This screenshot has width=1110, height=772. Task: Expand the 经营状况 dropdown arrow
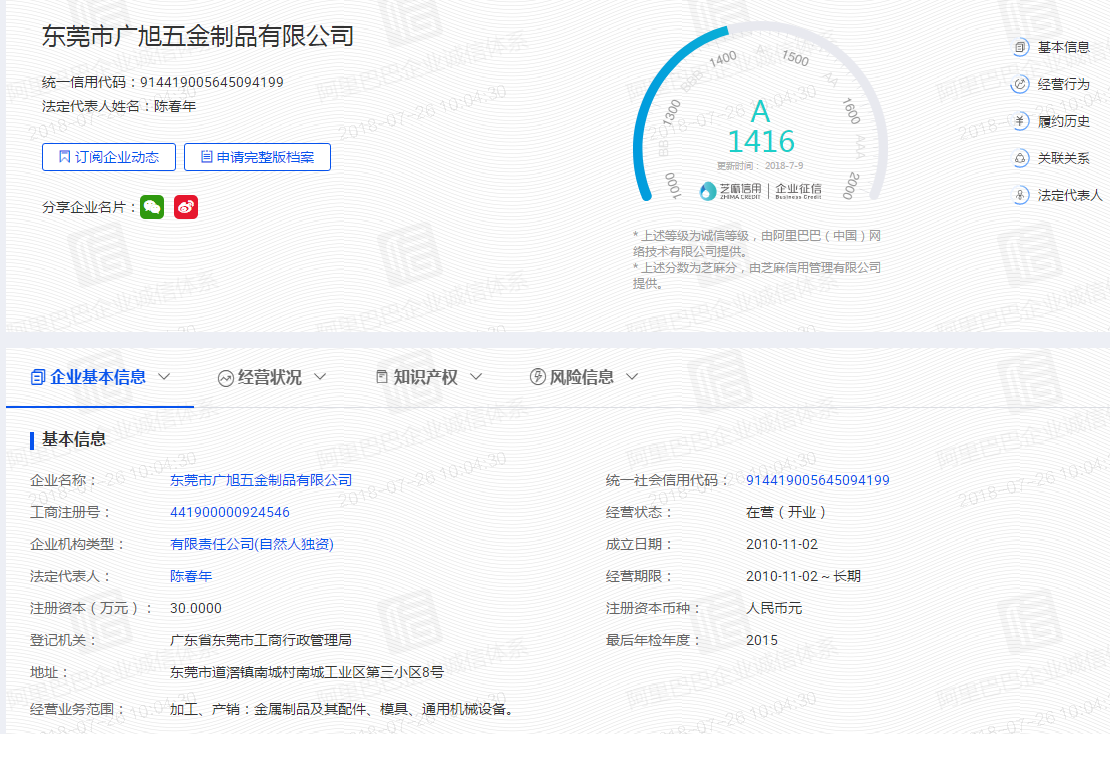(x=320, y=377)
